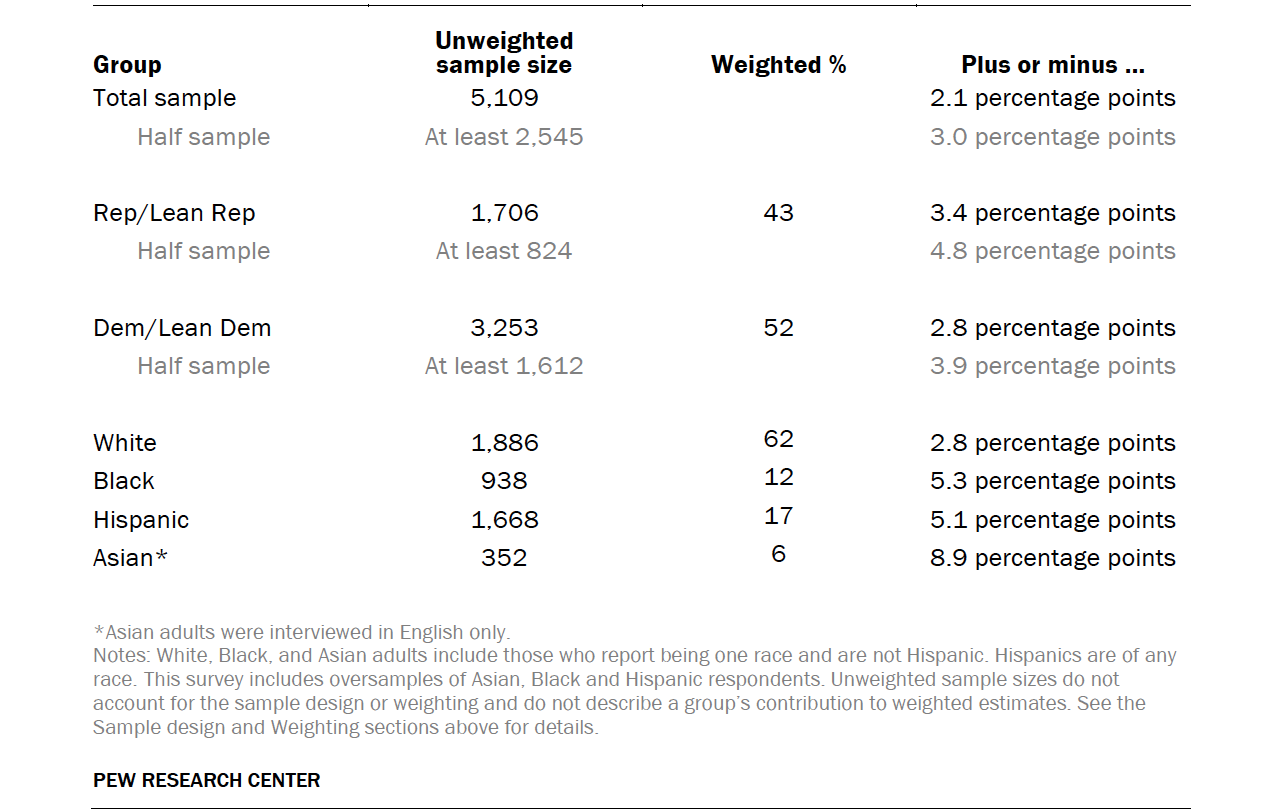This screenshot has height=812, width=1280.
Task: Select the weighted value 62
Action: (778, 439)
